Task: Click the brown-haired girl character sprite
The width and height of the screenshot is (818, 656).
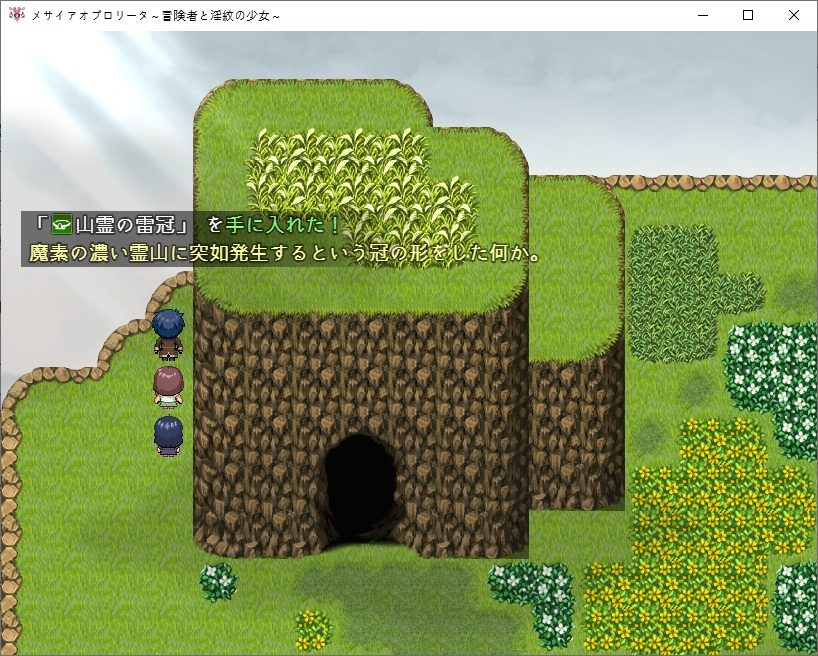Action: coord(168,387)
